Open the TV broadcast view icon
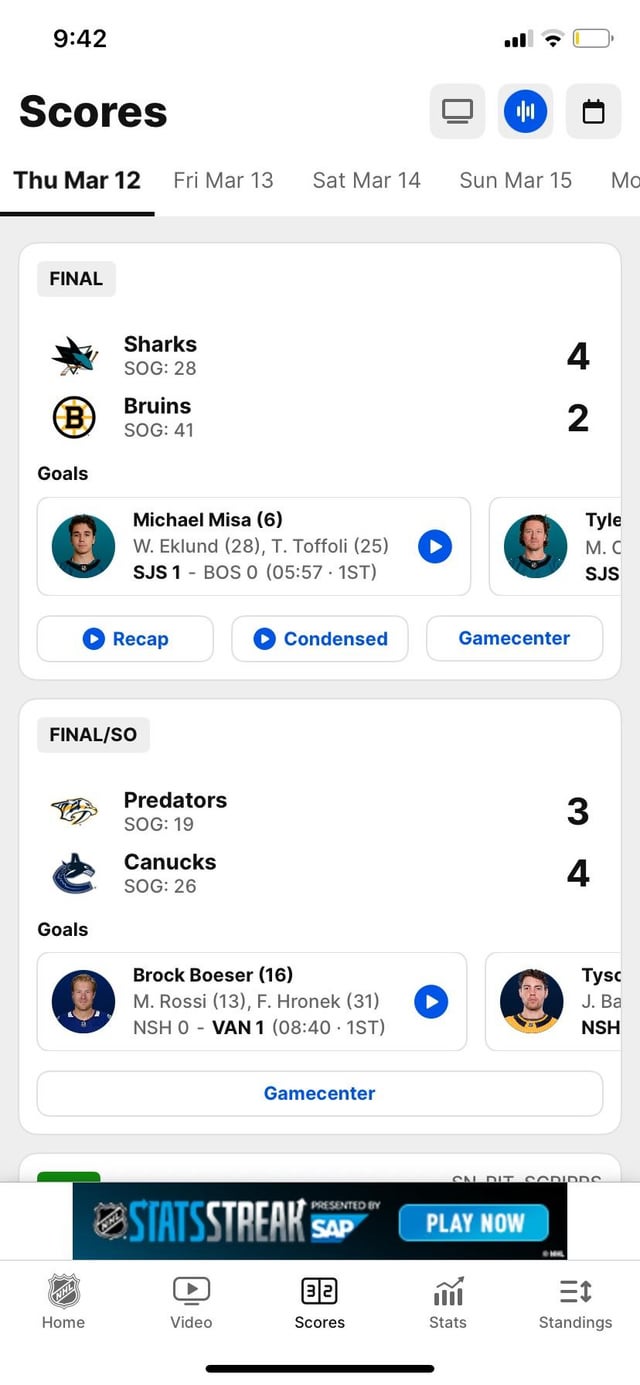Viewport: 640px width, 1385px height. click(457, 111)
